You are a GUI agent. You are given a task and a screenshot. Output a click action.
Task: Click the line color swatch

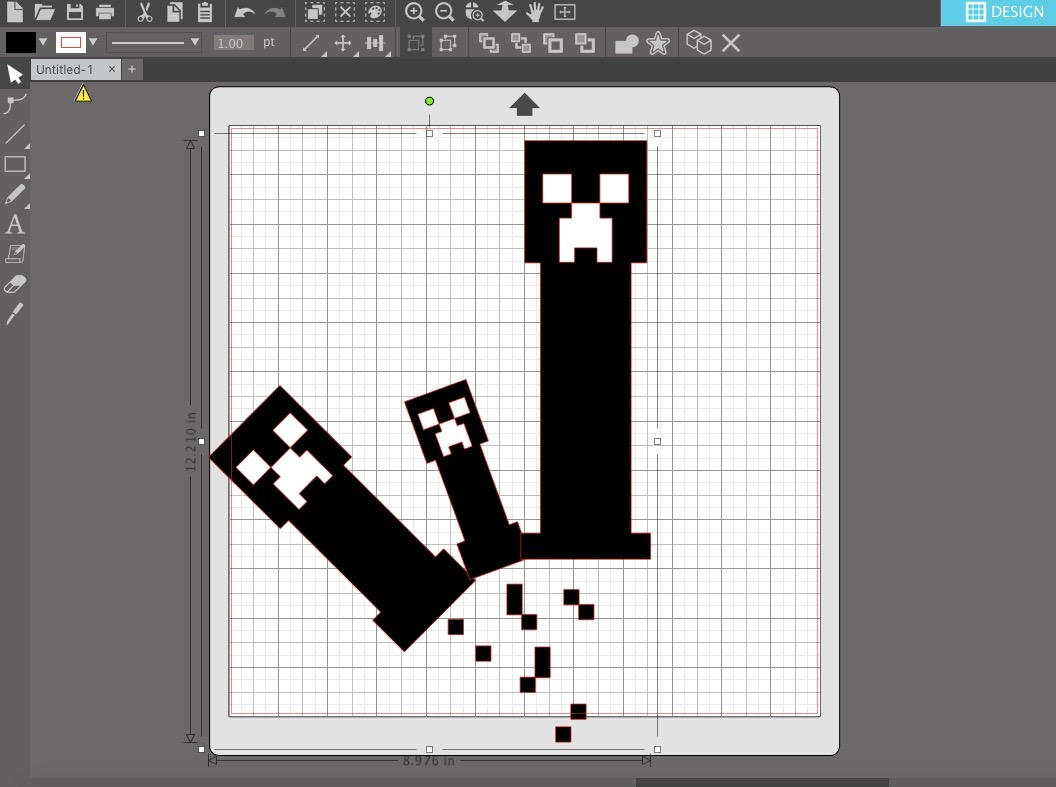(x=71, y=42)
